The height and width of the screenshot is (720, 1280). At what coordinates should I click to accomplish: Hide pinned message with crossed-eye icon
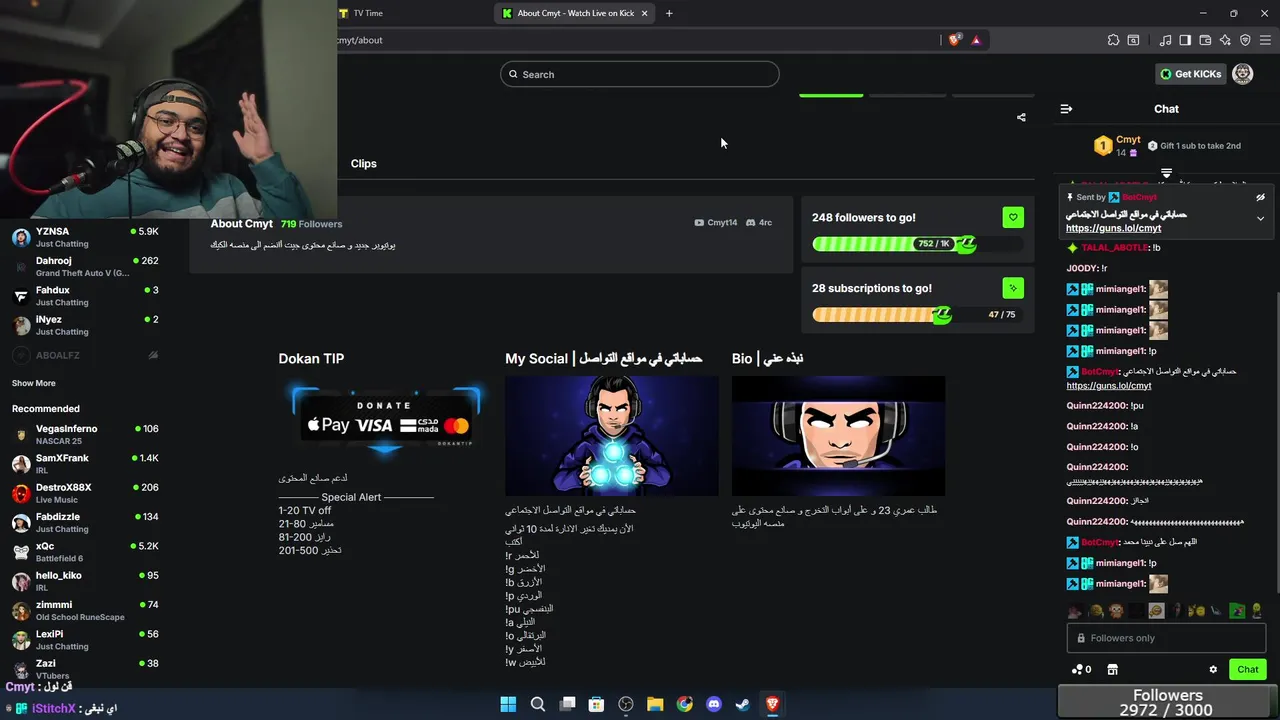pos(1260,198)
